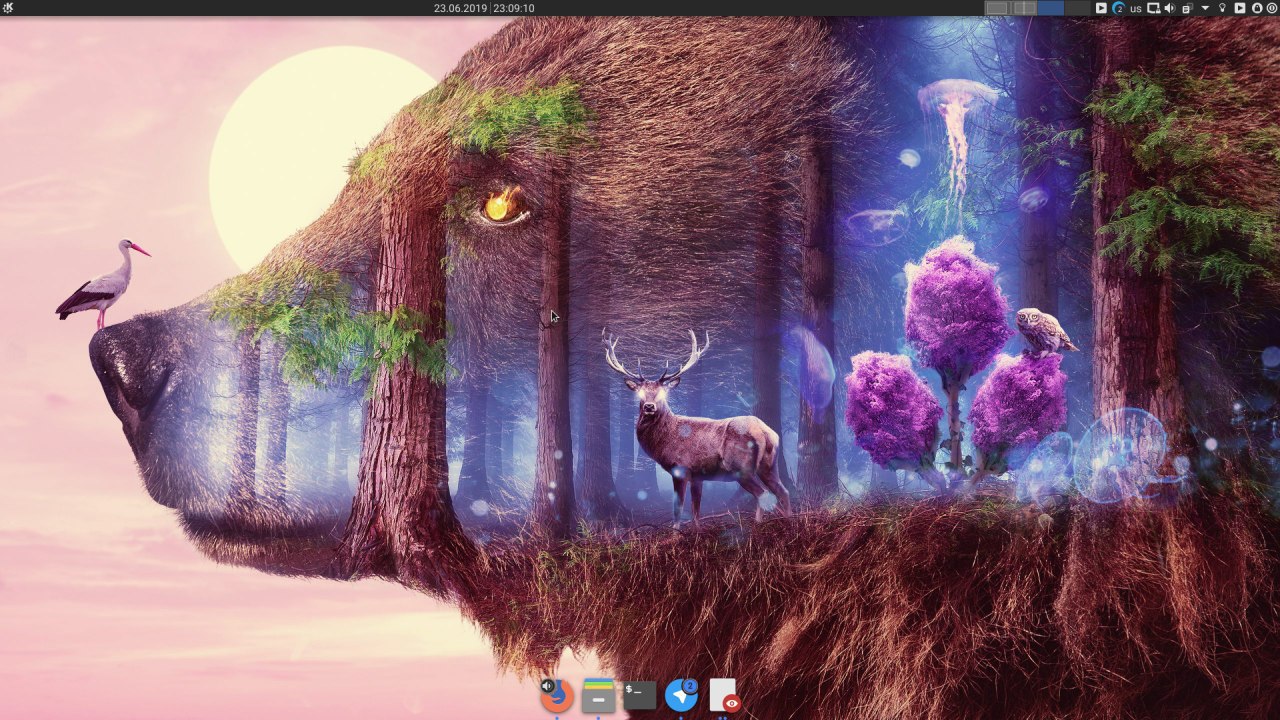This screenshot has height=720, width=1280.
Task: Lock the screen using the padlock icon
Action: pos(1257,8)
